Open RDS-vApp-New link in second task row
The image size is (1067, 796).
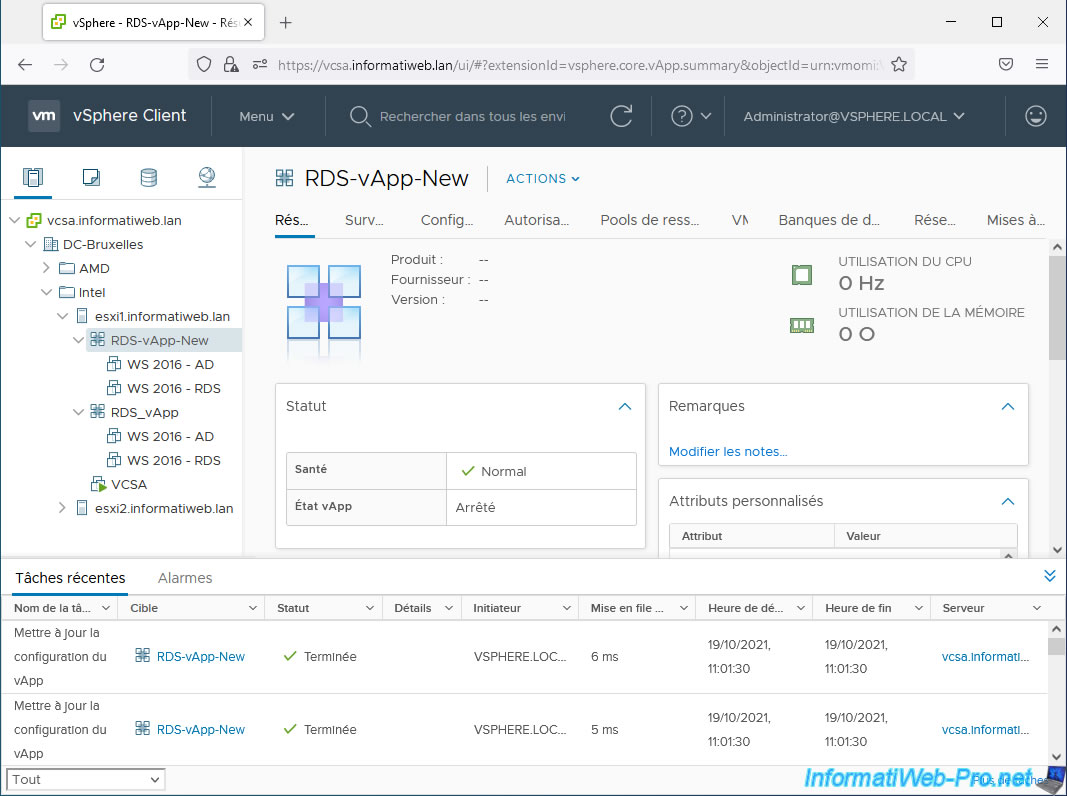(201, 729)
